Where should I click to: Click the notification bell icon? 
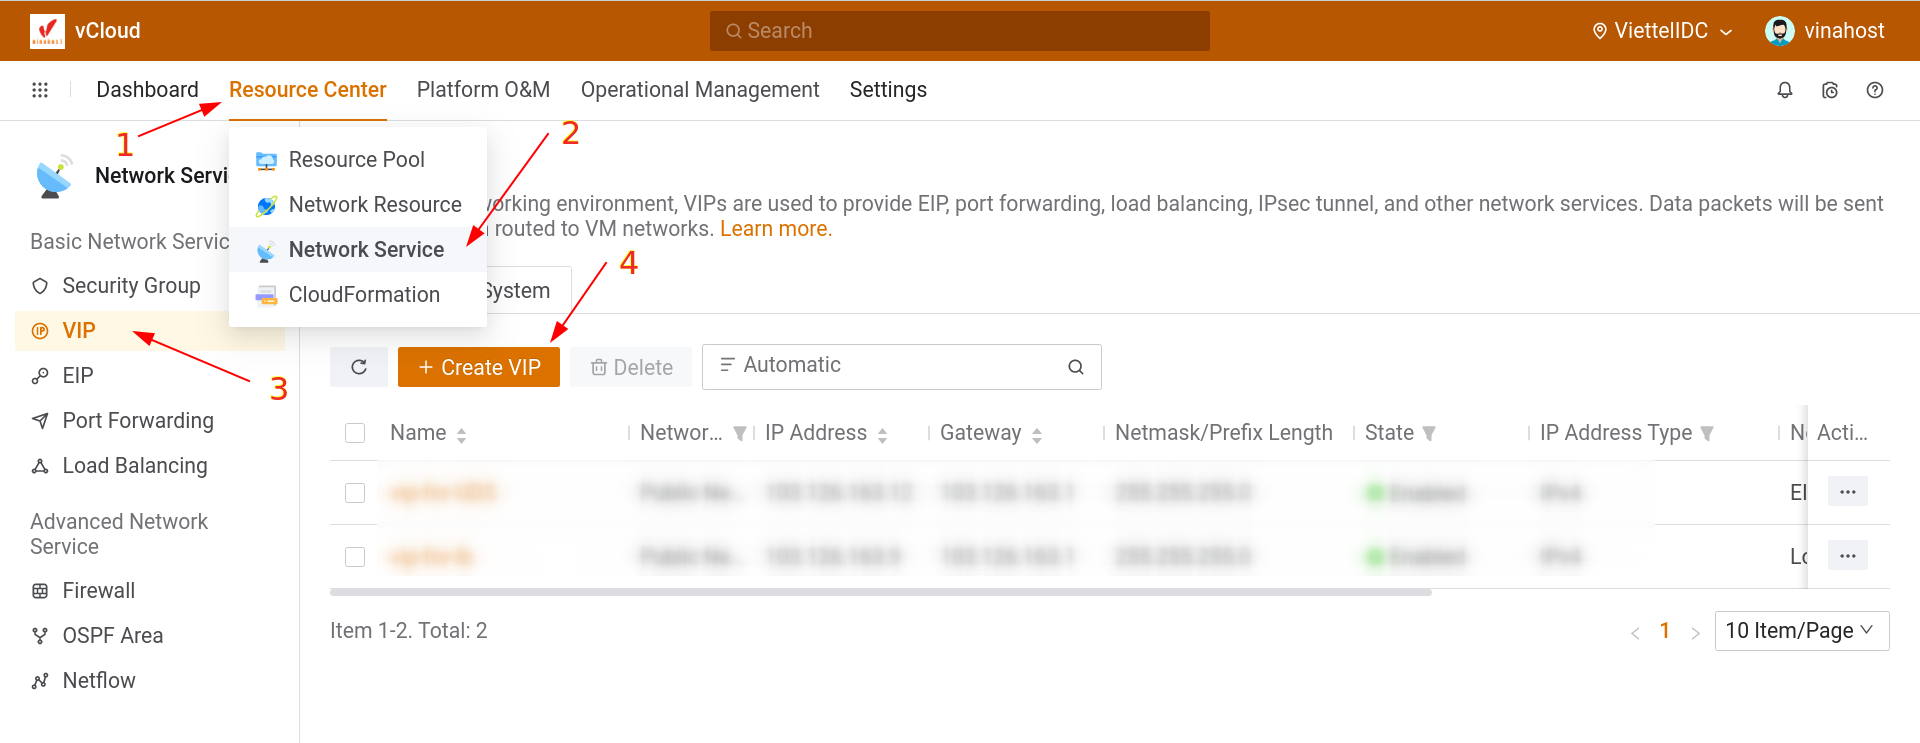click(1784, 90)
